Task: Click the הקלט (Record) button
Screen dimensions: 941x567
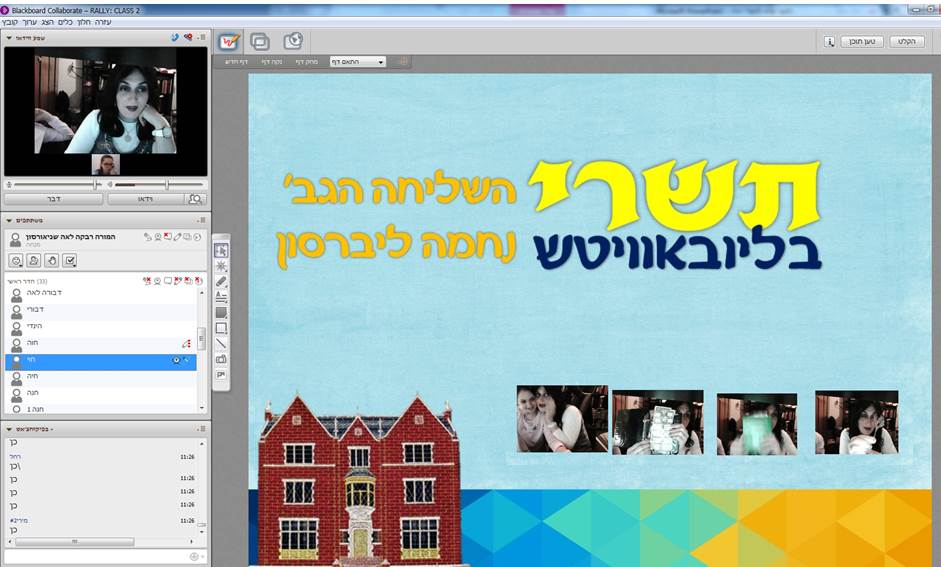Action: point(907,41)
